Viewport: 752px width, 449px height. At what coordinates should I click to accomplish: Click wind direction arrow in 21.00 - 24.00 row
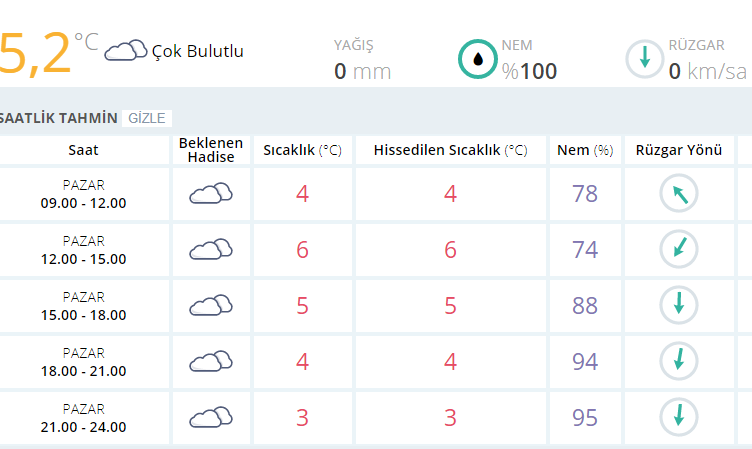click(x=679, y=417)
